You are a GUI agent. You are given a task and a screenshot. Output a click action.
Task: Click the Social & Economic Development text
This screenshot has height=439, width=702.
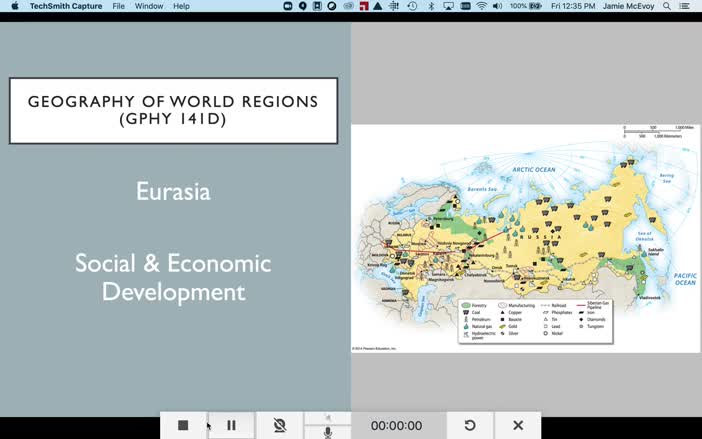click(173, 277)
